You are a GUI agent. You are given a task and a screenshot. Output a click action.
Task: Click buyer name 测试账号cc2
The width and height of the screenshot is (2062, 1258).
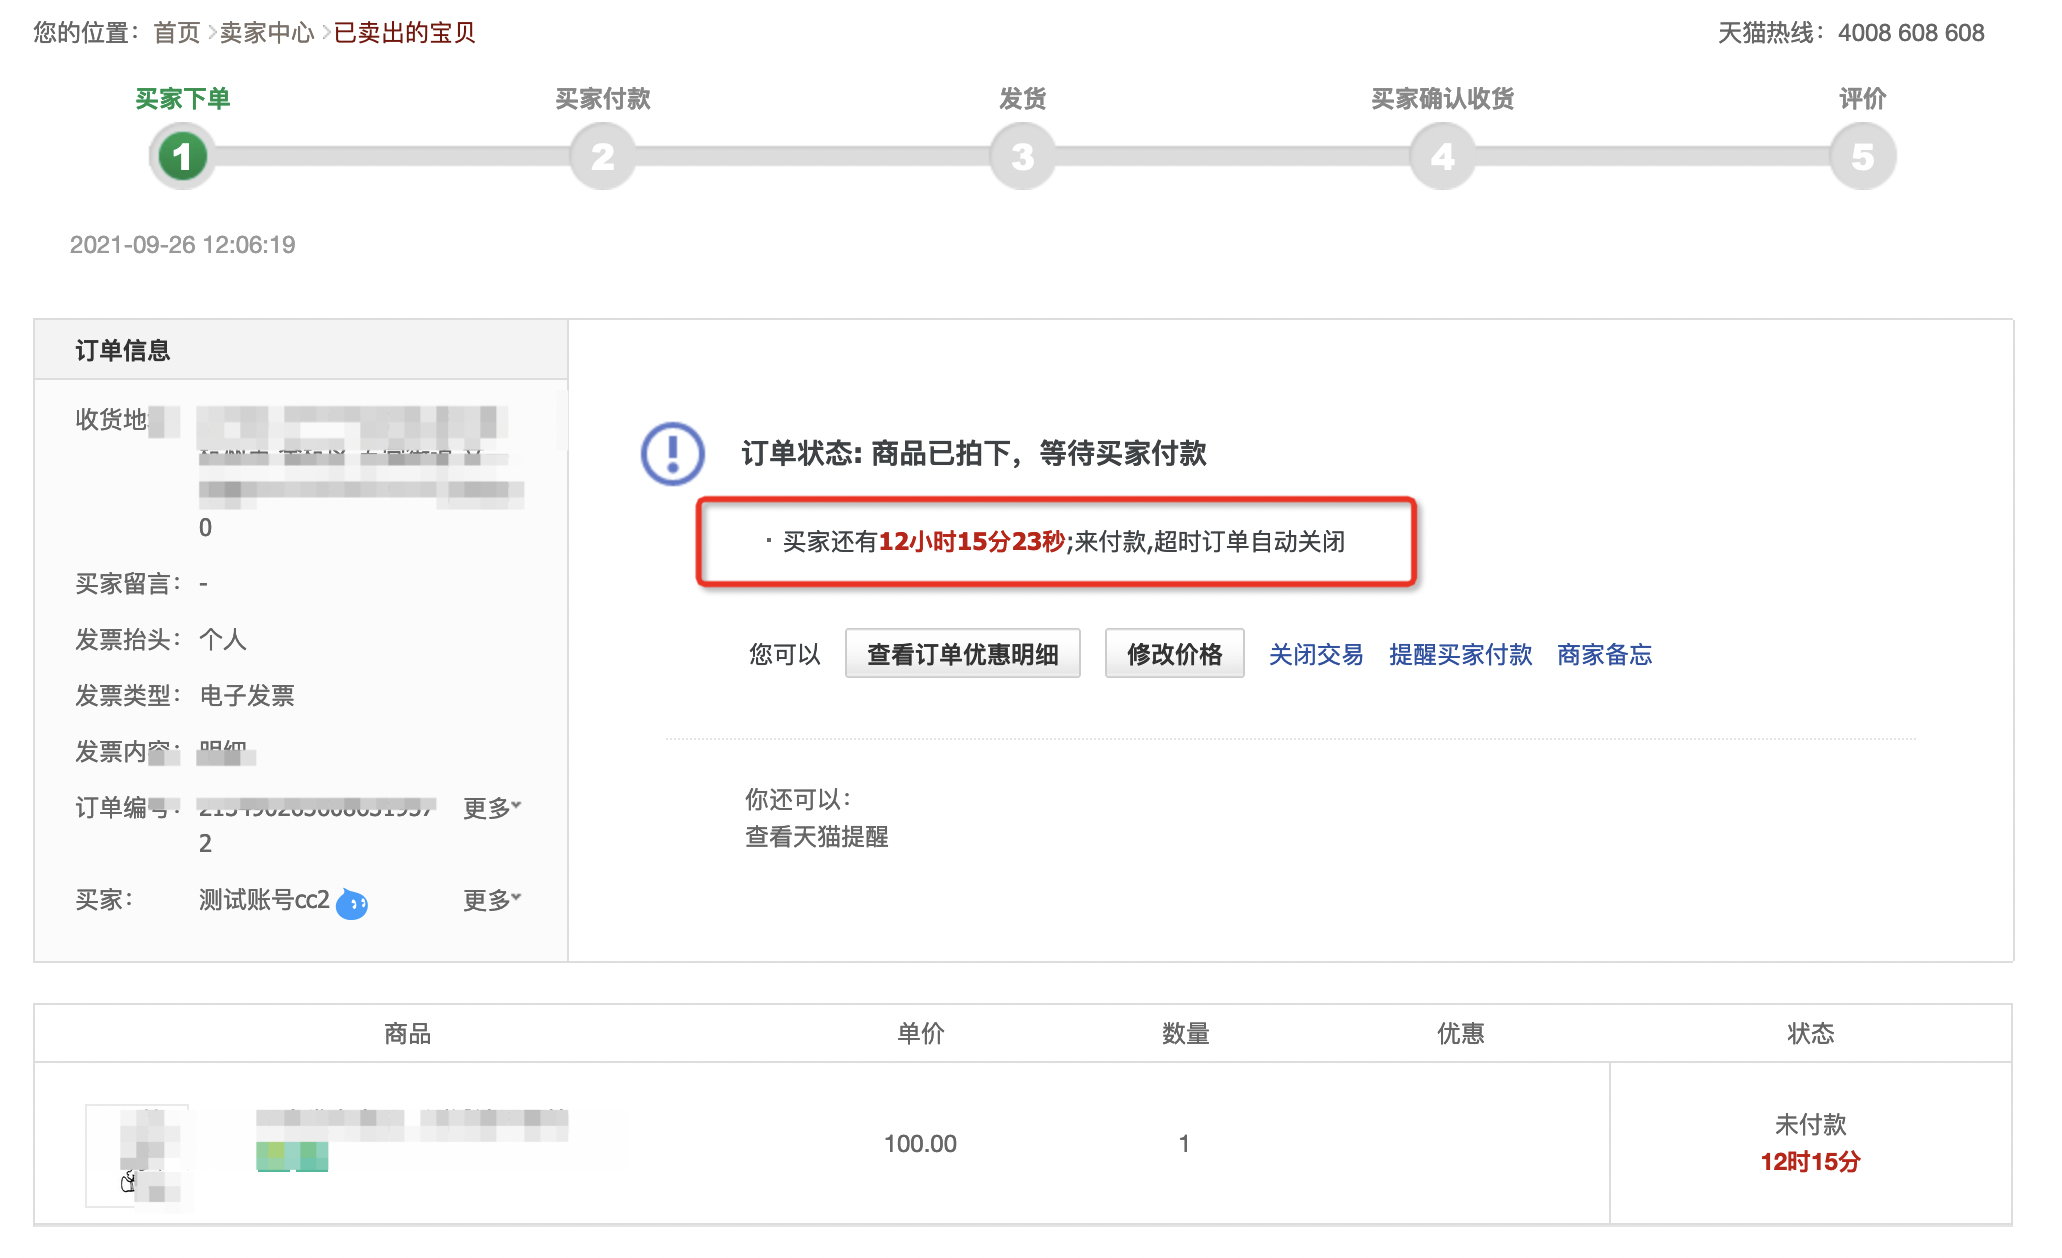pyautogui.click(x=264, y=900)
